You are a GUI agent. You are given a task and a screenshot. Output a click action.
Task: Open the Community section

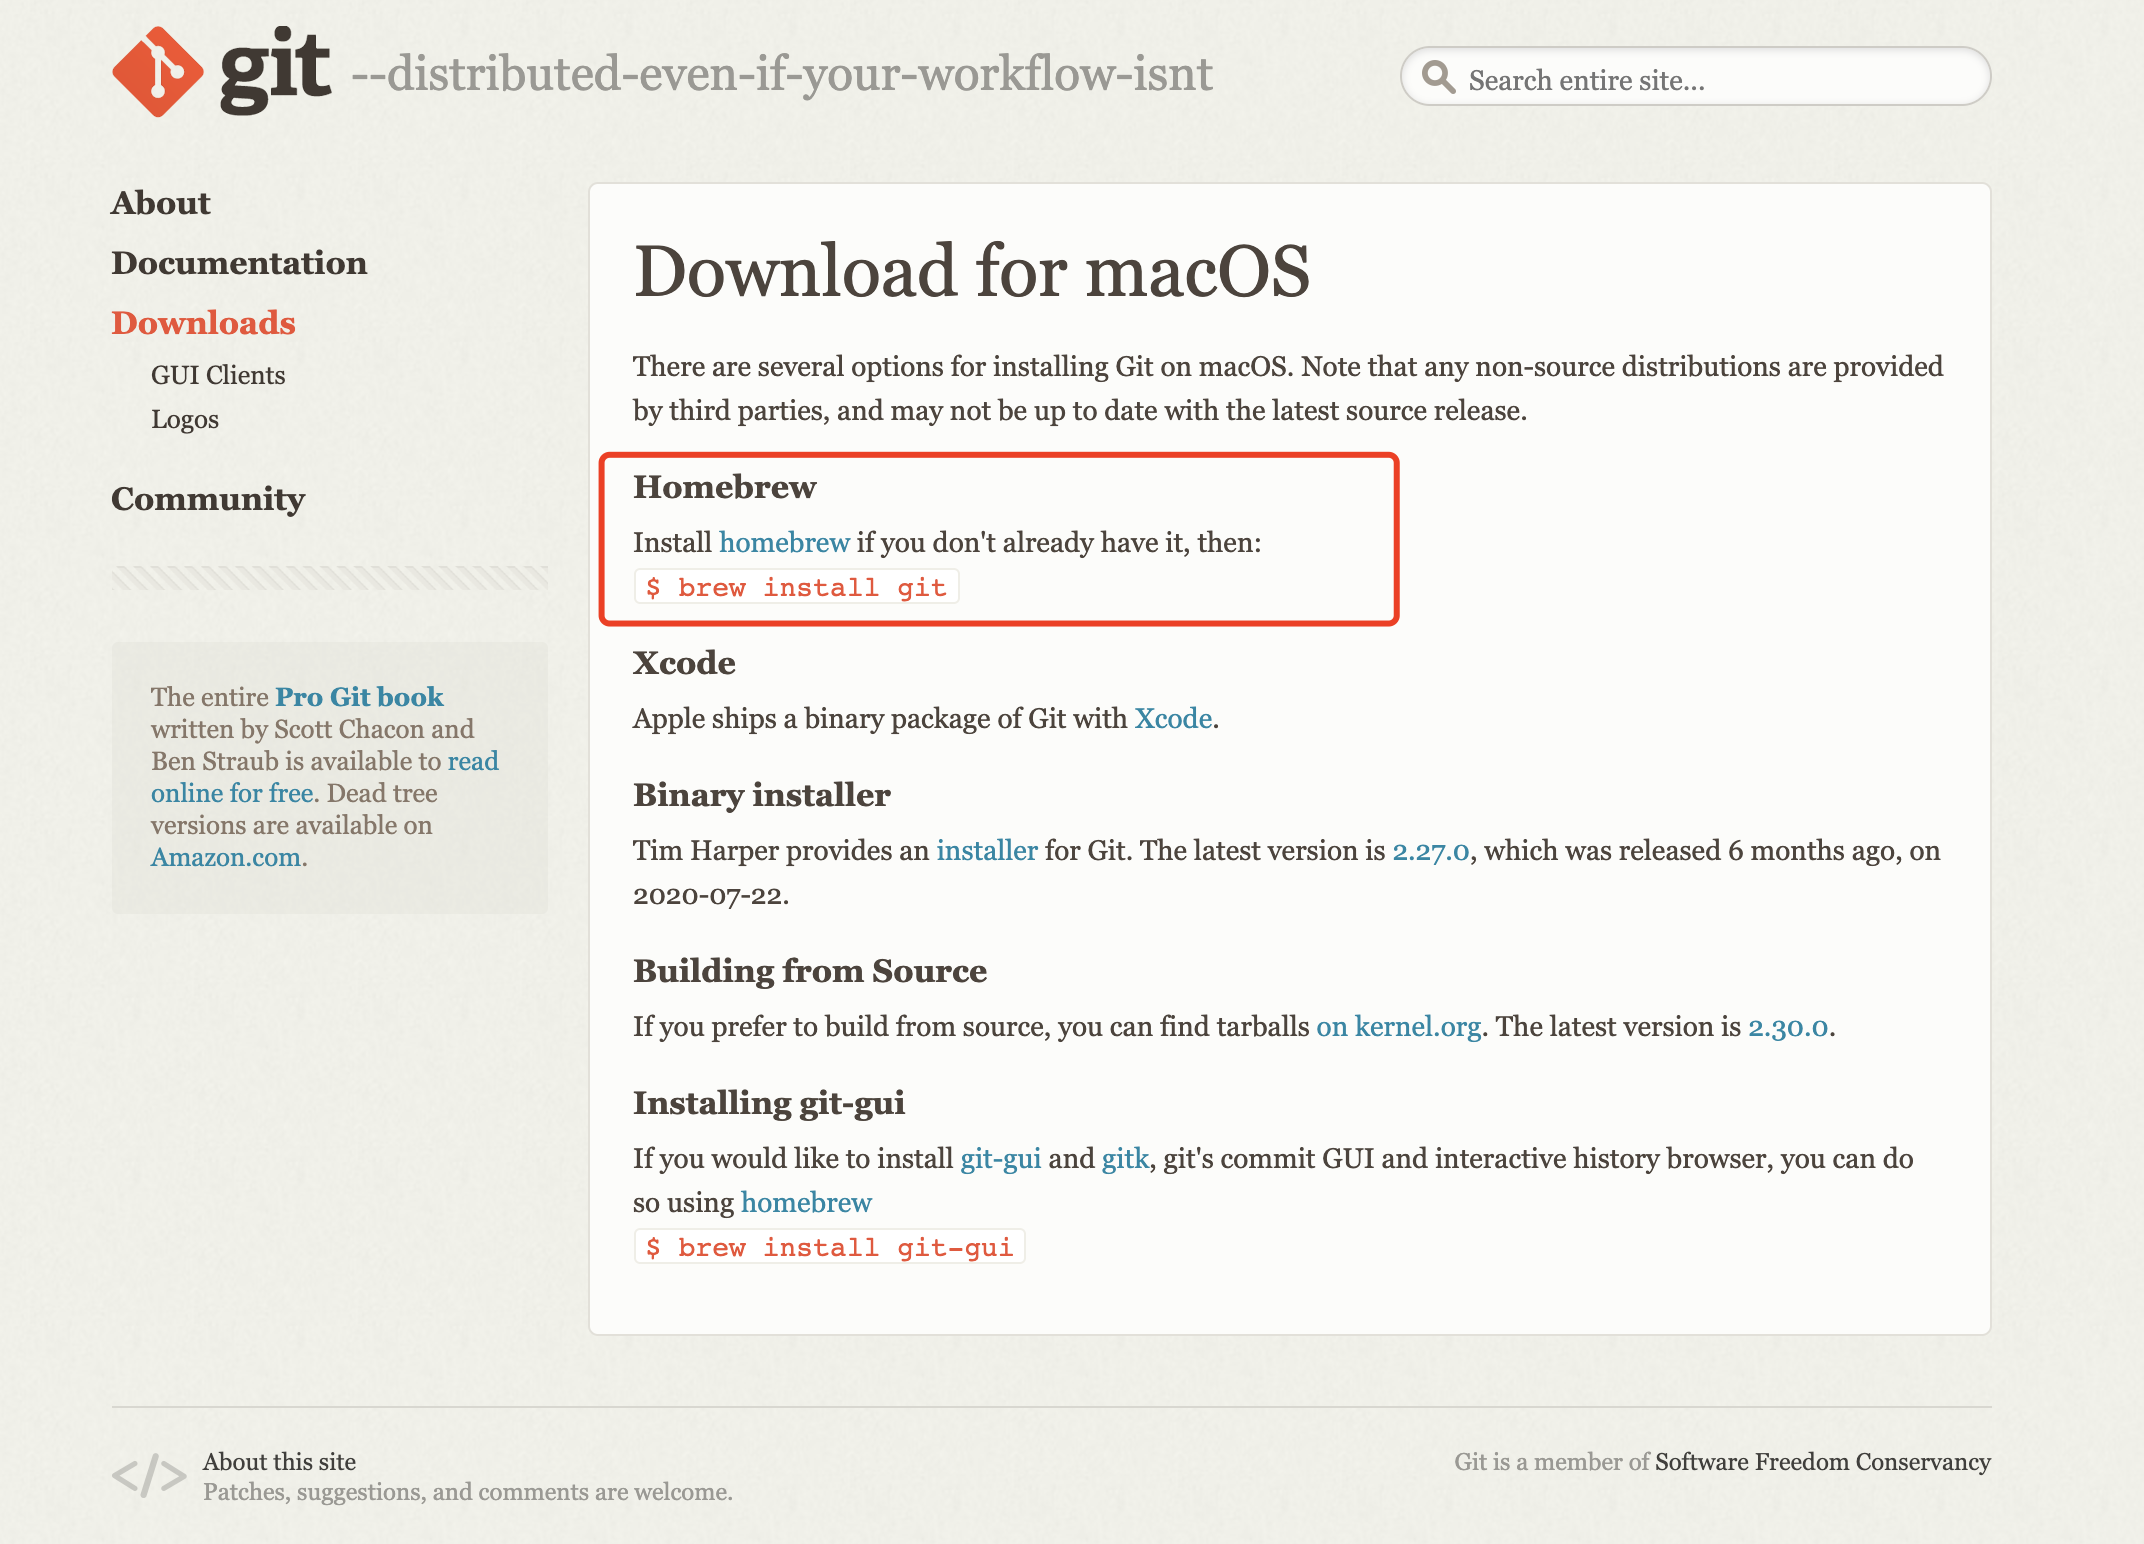click(x=208, y=499)
